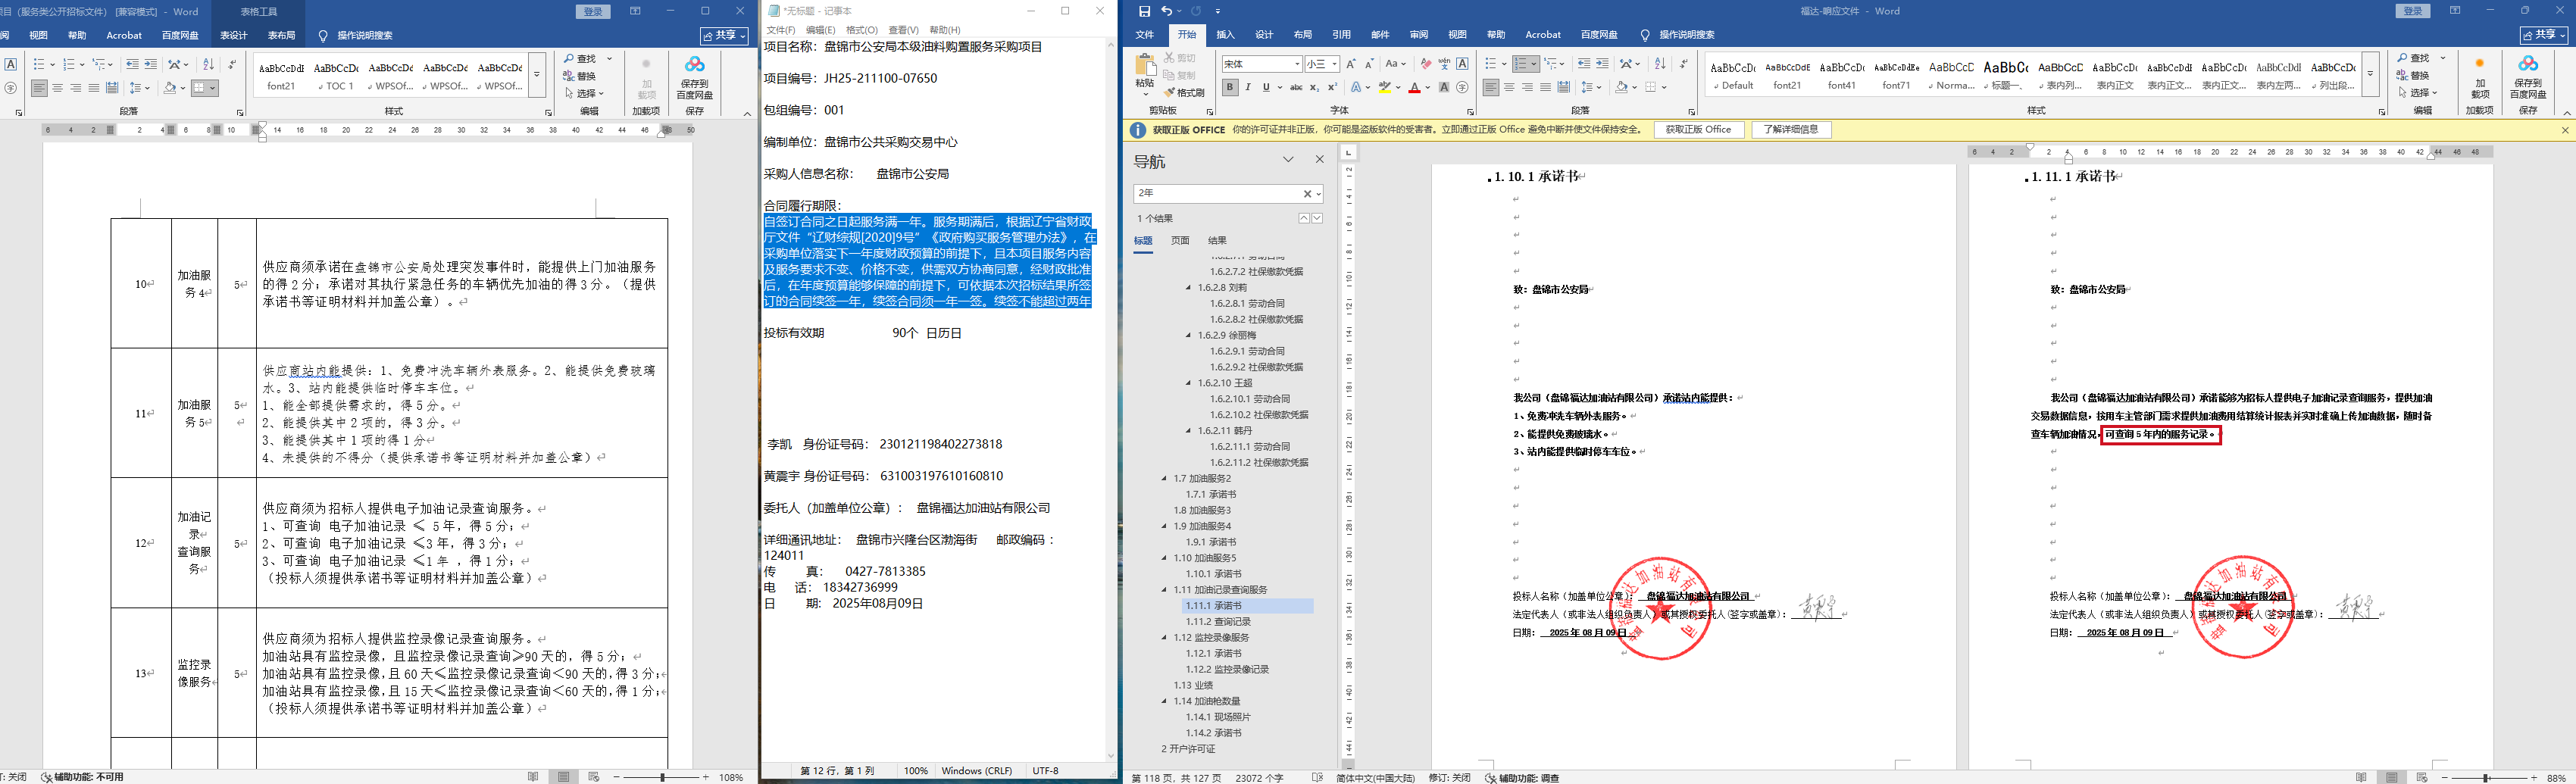Open phonetic guide (wén) in right Word
Image resolution: width=2576 pixels, height=784 pixels.
pyautogui.click(x=1444, y=64)
